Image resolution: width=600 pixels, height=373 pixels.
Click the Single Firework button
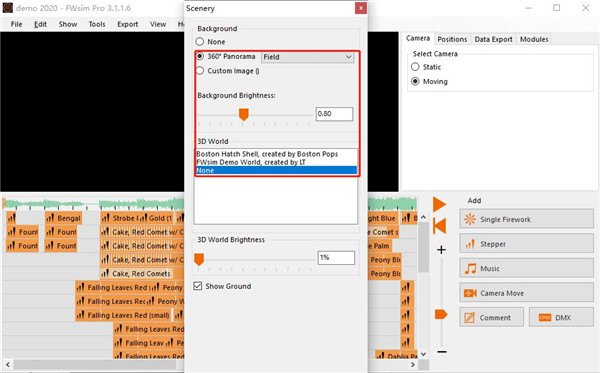(527, 219)
